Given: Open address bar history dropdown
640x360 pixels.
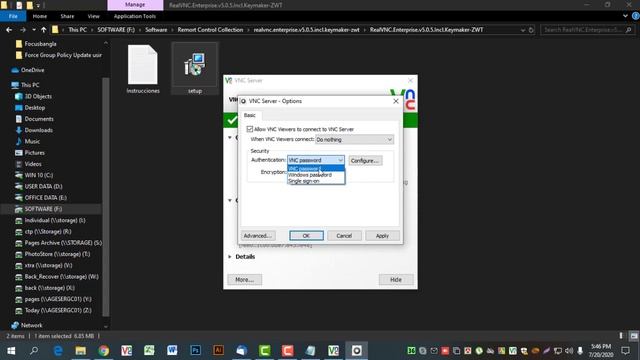Looking at the screenshot, I should click(x=523, y=30).
